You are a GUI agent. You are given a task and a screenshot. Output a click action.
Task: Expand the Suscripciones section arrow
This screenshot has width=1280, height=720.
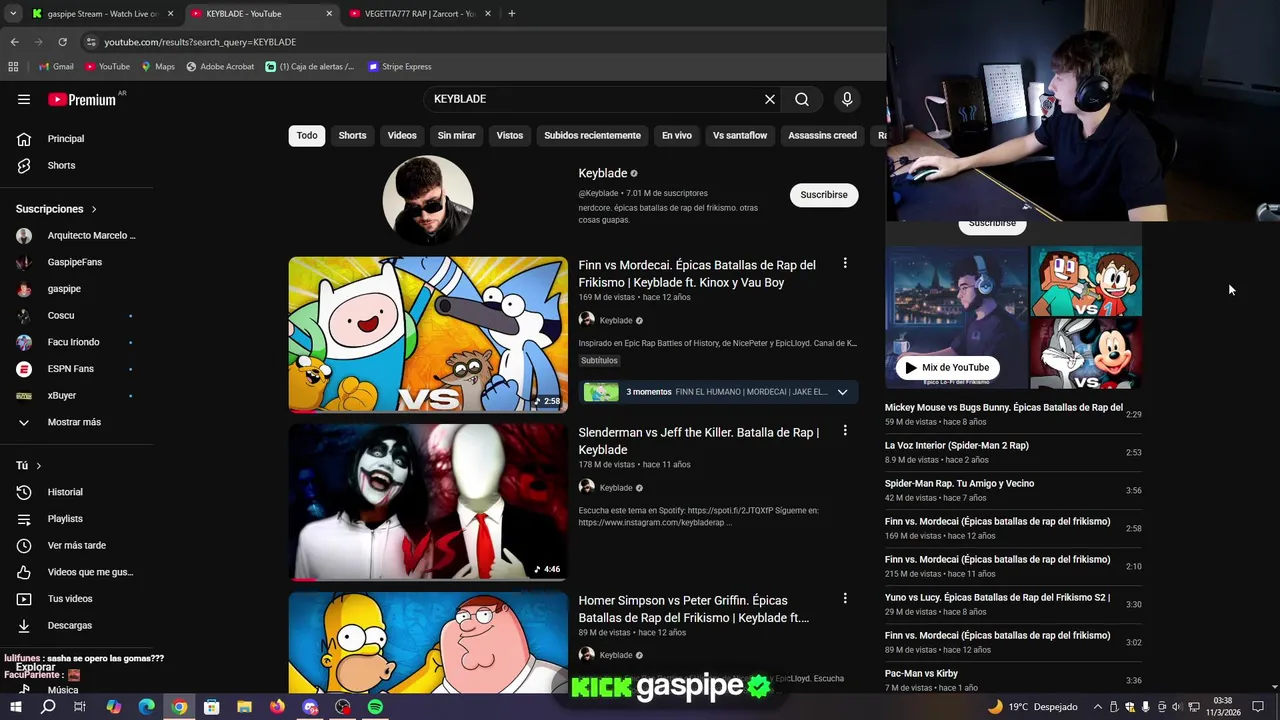(x=94, y=209)
